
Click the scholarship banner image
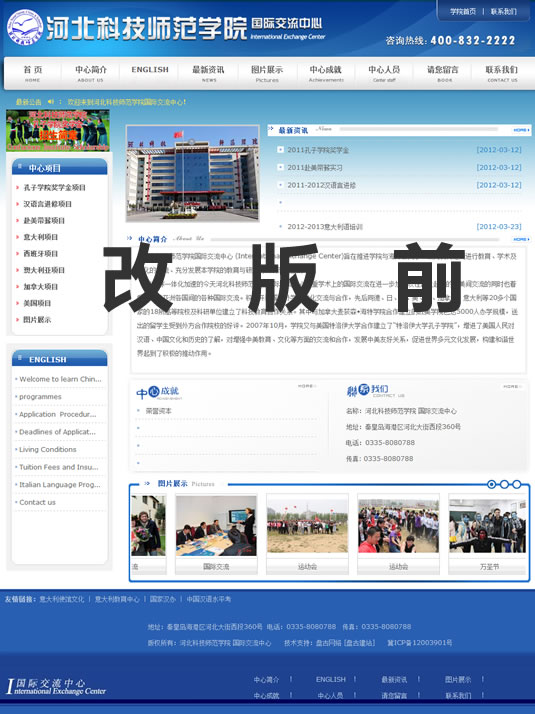(58, 130)
